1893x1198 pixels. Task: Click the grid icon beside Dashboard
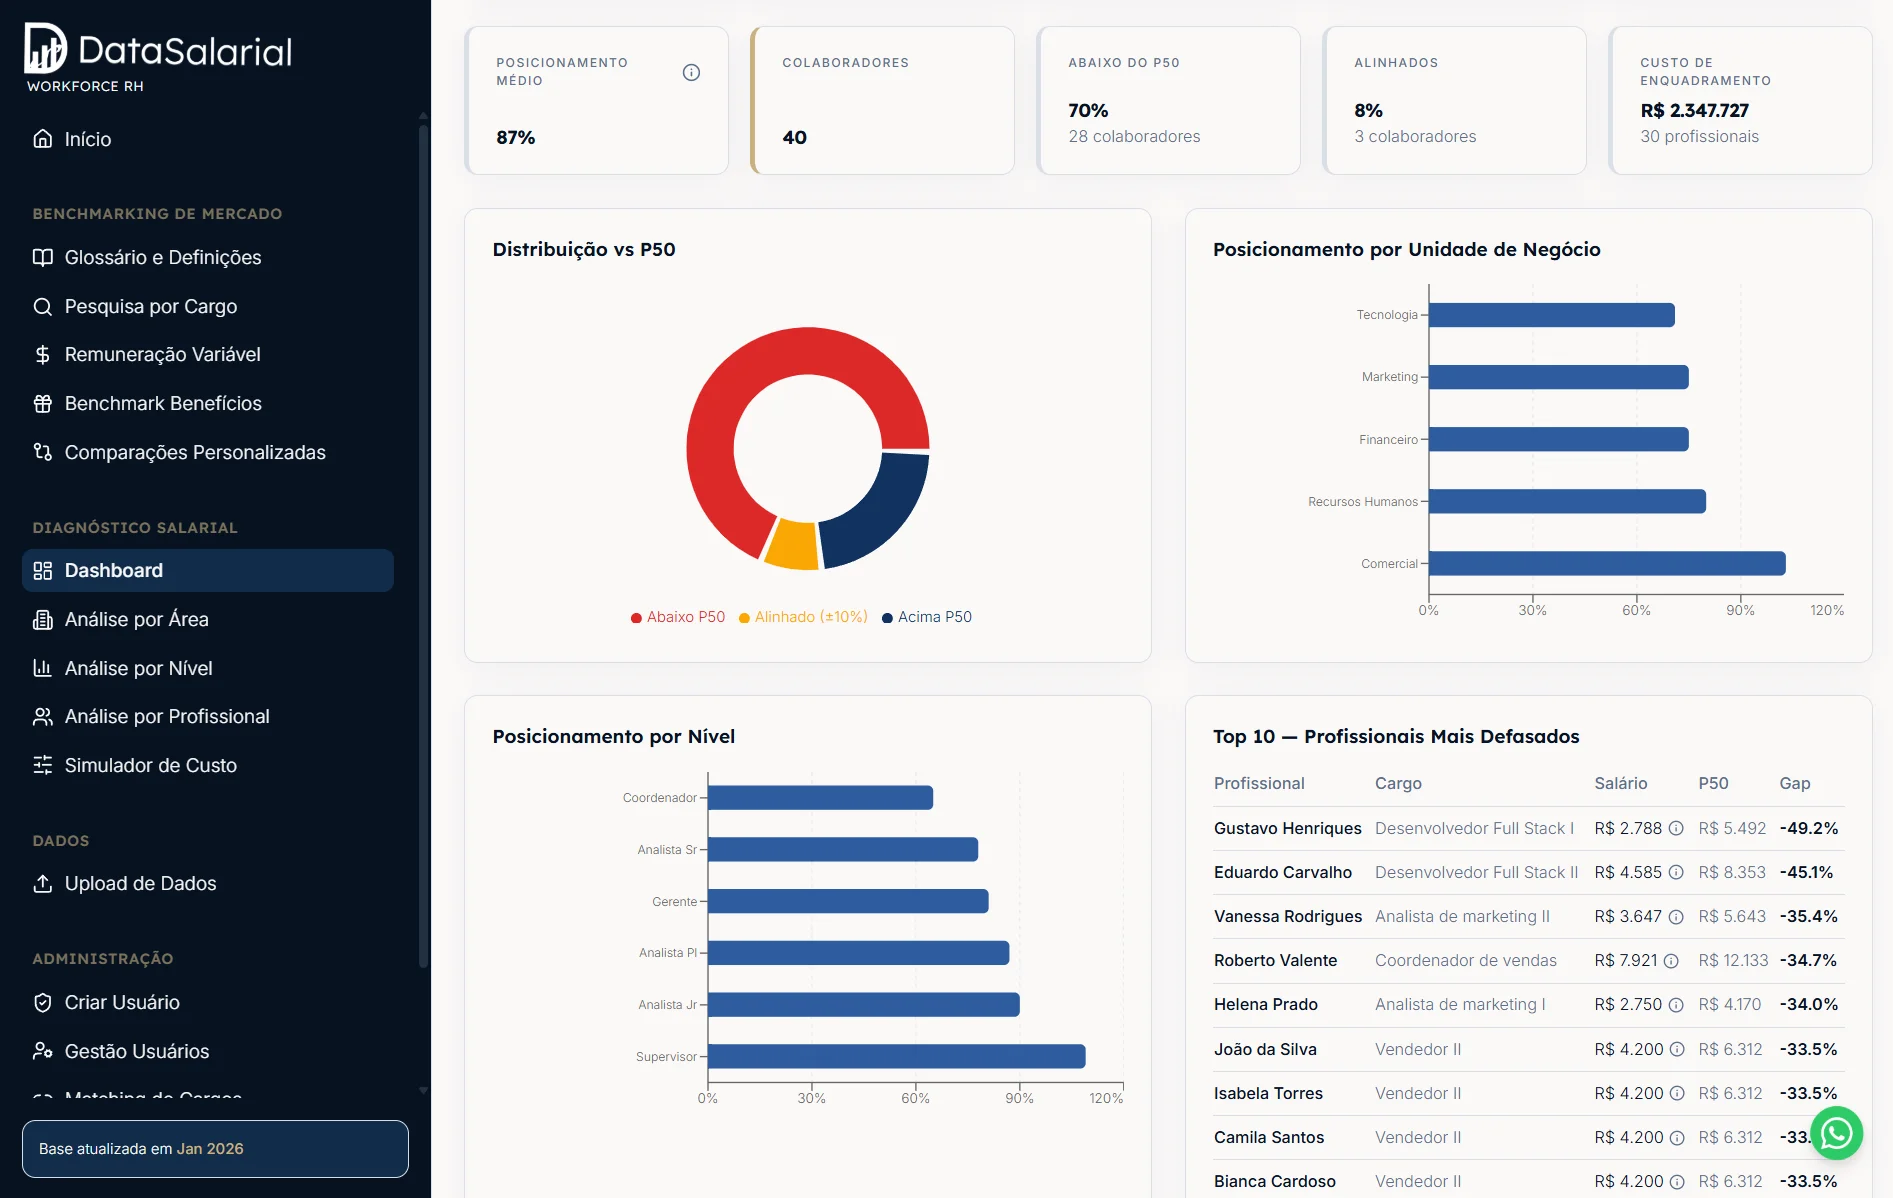click(42, 571)
